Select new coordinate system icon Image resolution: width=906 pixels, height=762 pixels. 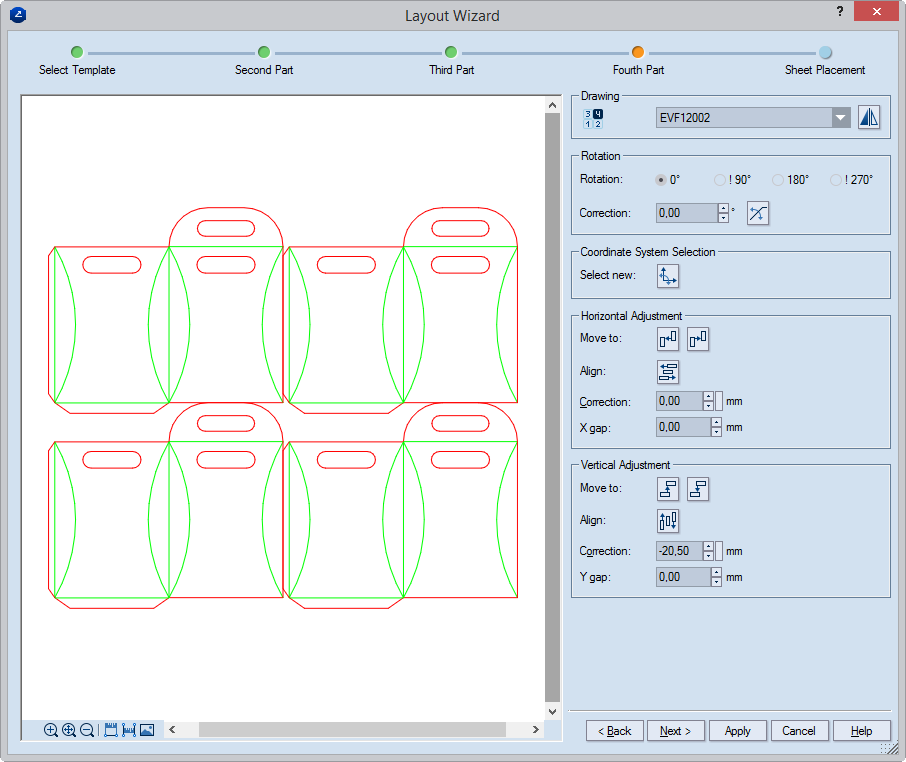(x=668, y=276)
